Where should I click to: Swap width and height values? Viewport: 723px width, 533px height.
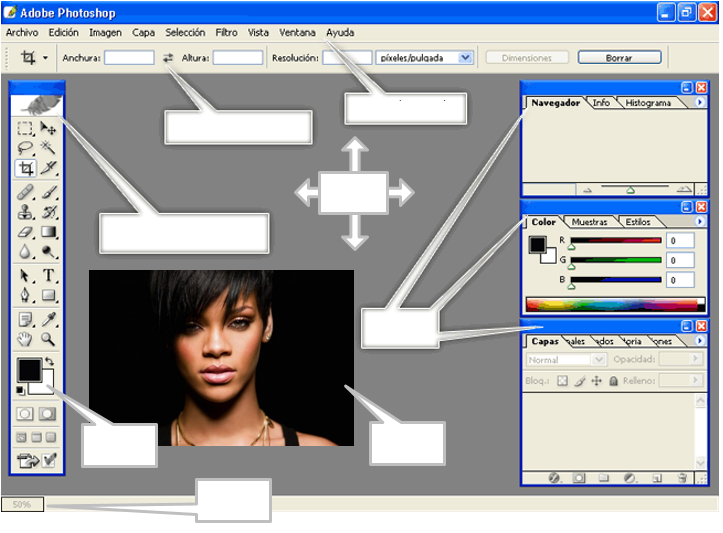coord(168,58)
